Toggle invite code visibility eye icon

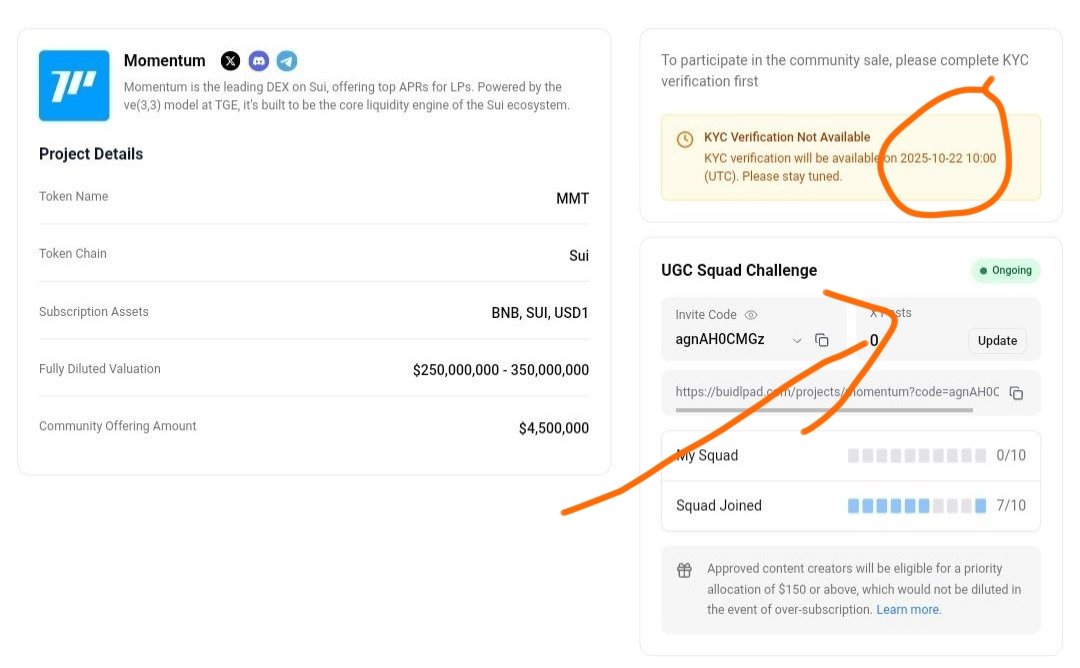pyautogui.click(x=751, y=315)
